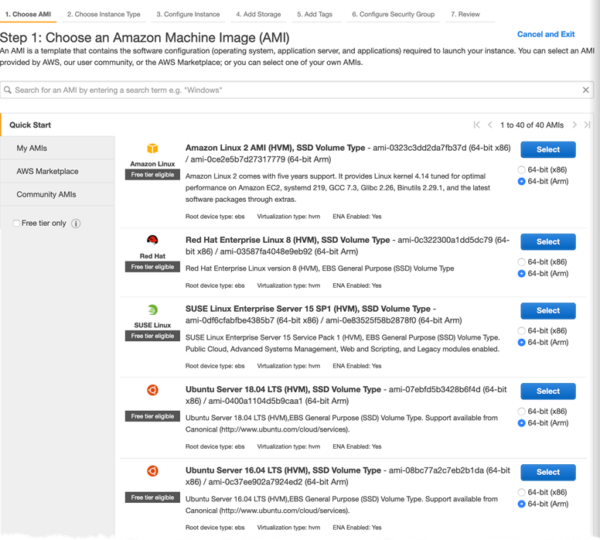Open the 1. Choose AMI step tab
The width and height of the screenshot is (600, 540).
28,14
